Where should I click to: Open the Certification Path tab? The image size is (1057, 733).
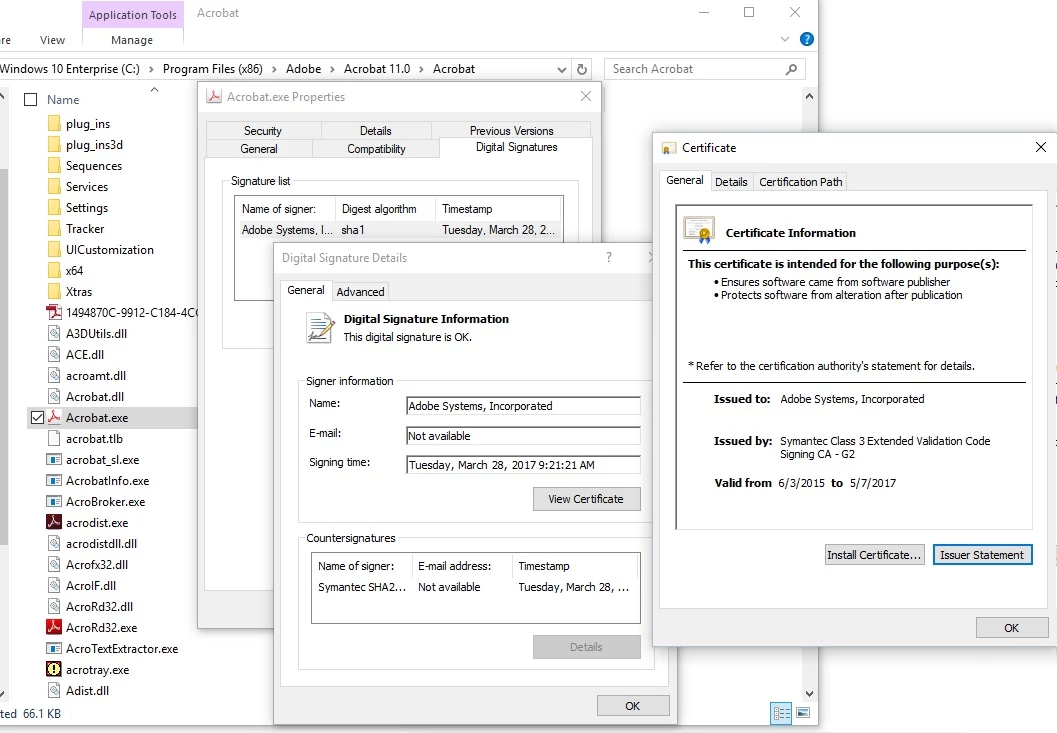click(800, 181)
